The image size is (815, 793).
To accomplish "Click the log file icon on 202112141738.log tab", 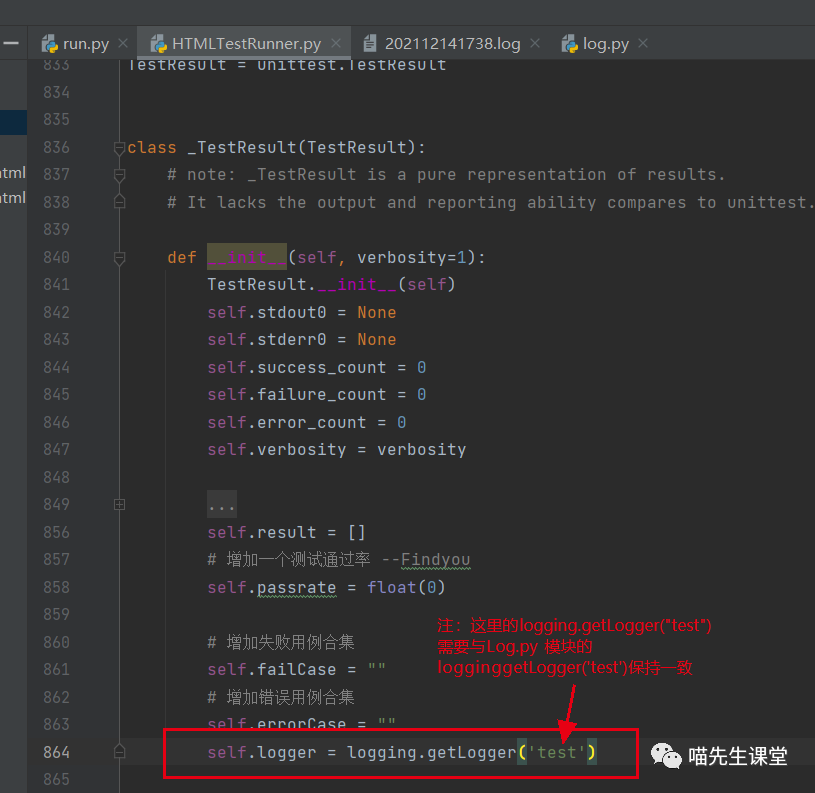I will 370,43.
